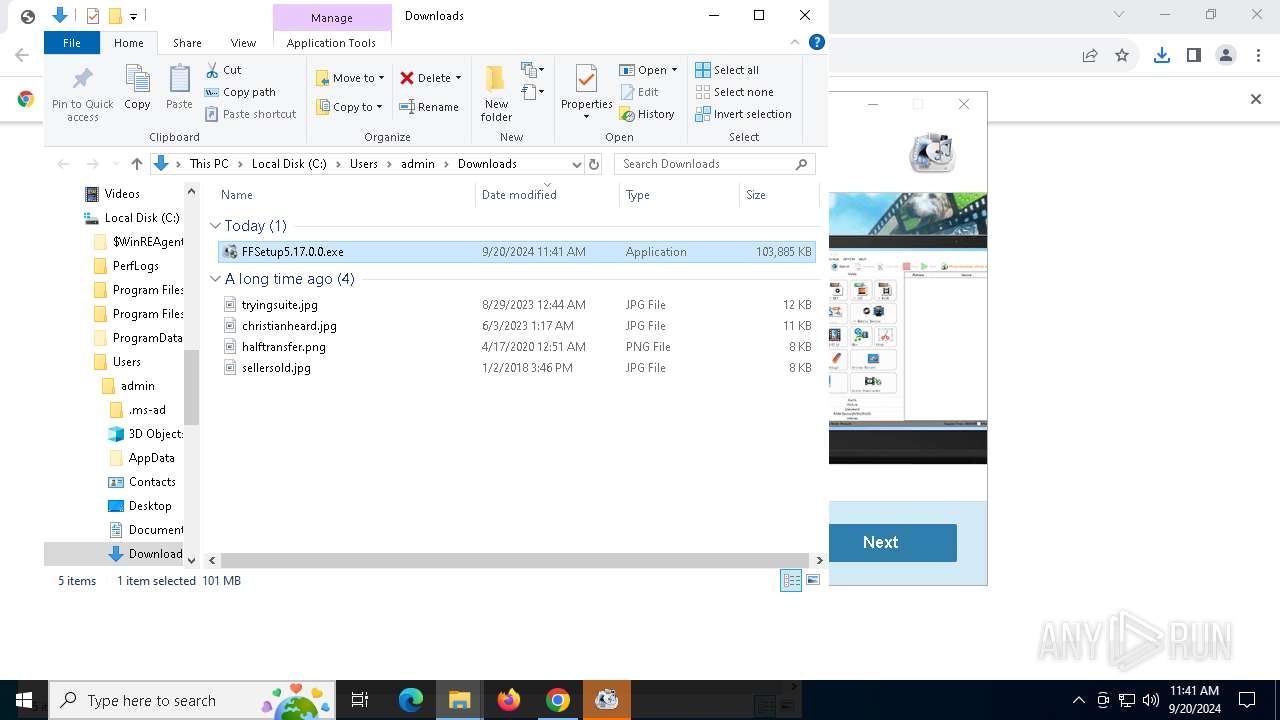The height and width of the screenshot is (720, 1280).
Task: Switch to Details view icon
Action: click(x=791, y=580)
